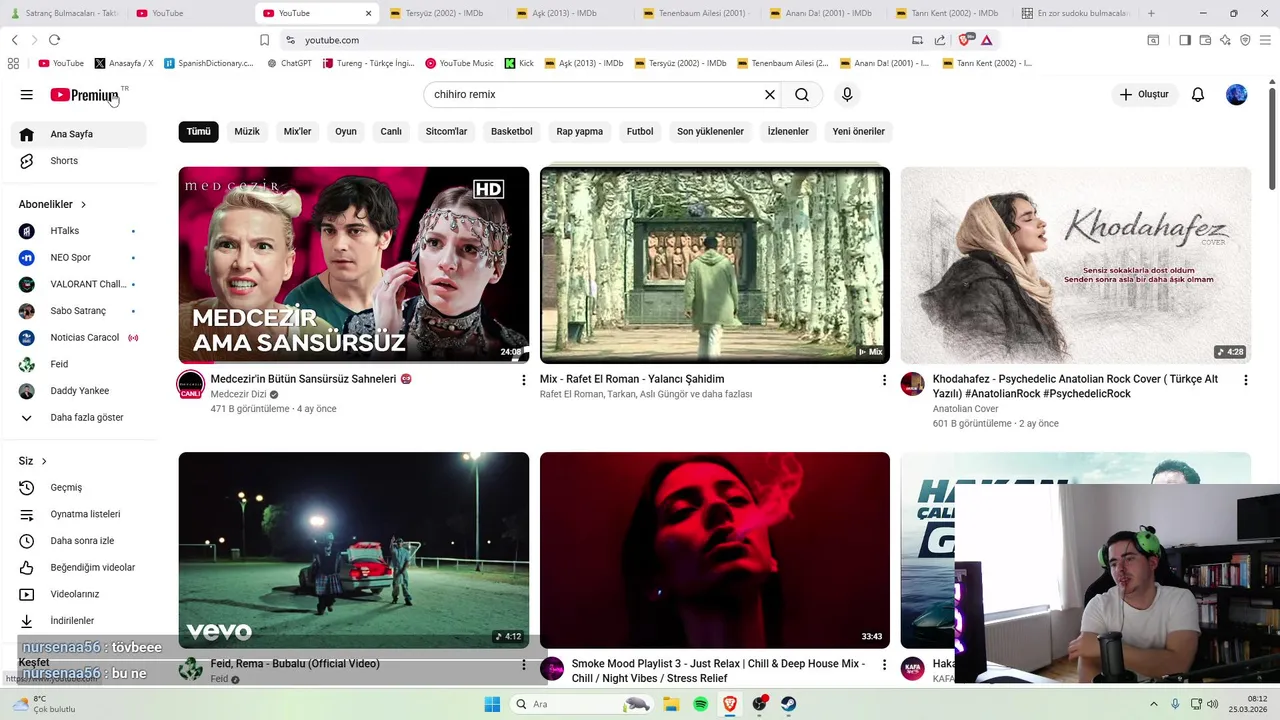Play the Medcezir Ama Sansürsüz thumbnail
The image size is (1280, 720).
click(x=354, y=265)
